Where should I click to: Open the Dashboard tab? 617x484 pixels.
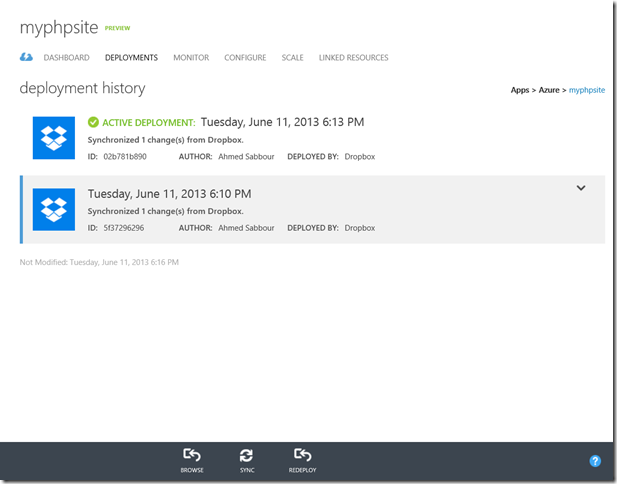[67, 58]
